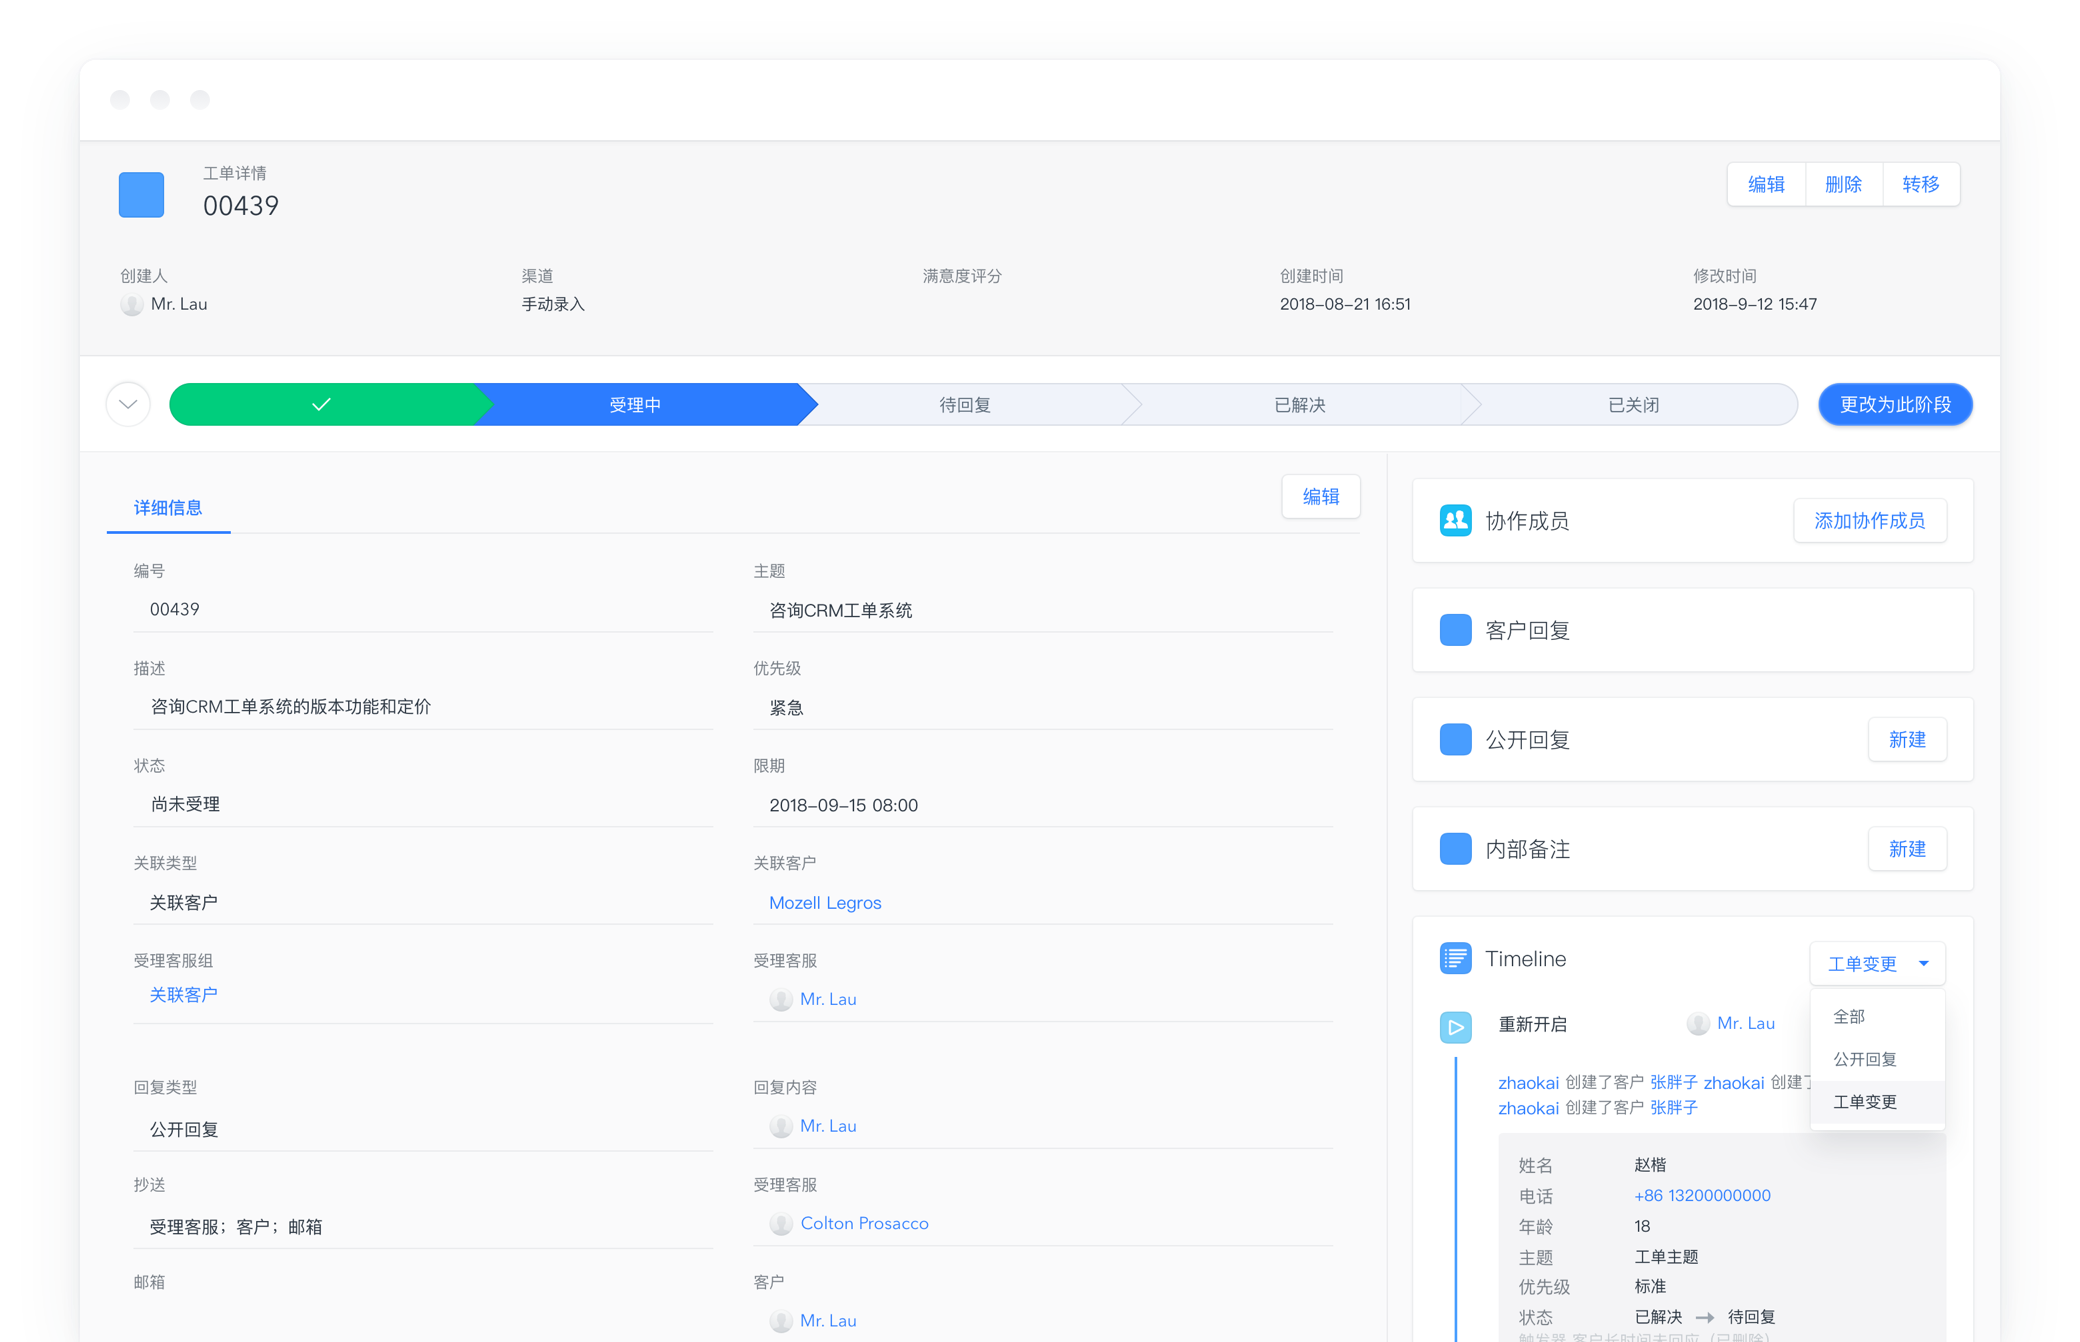Click the 公开回复 panel icon

click(1456, 739)
